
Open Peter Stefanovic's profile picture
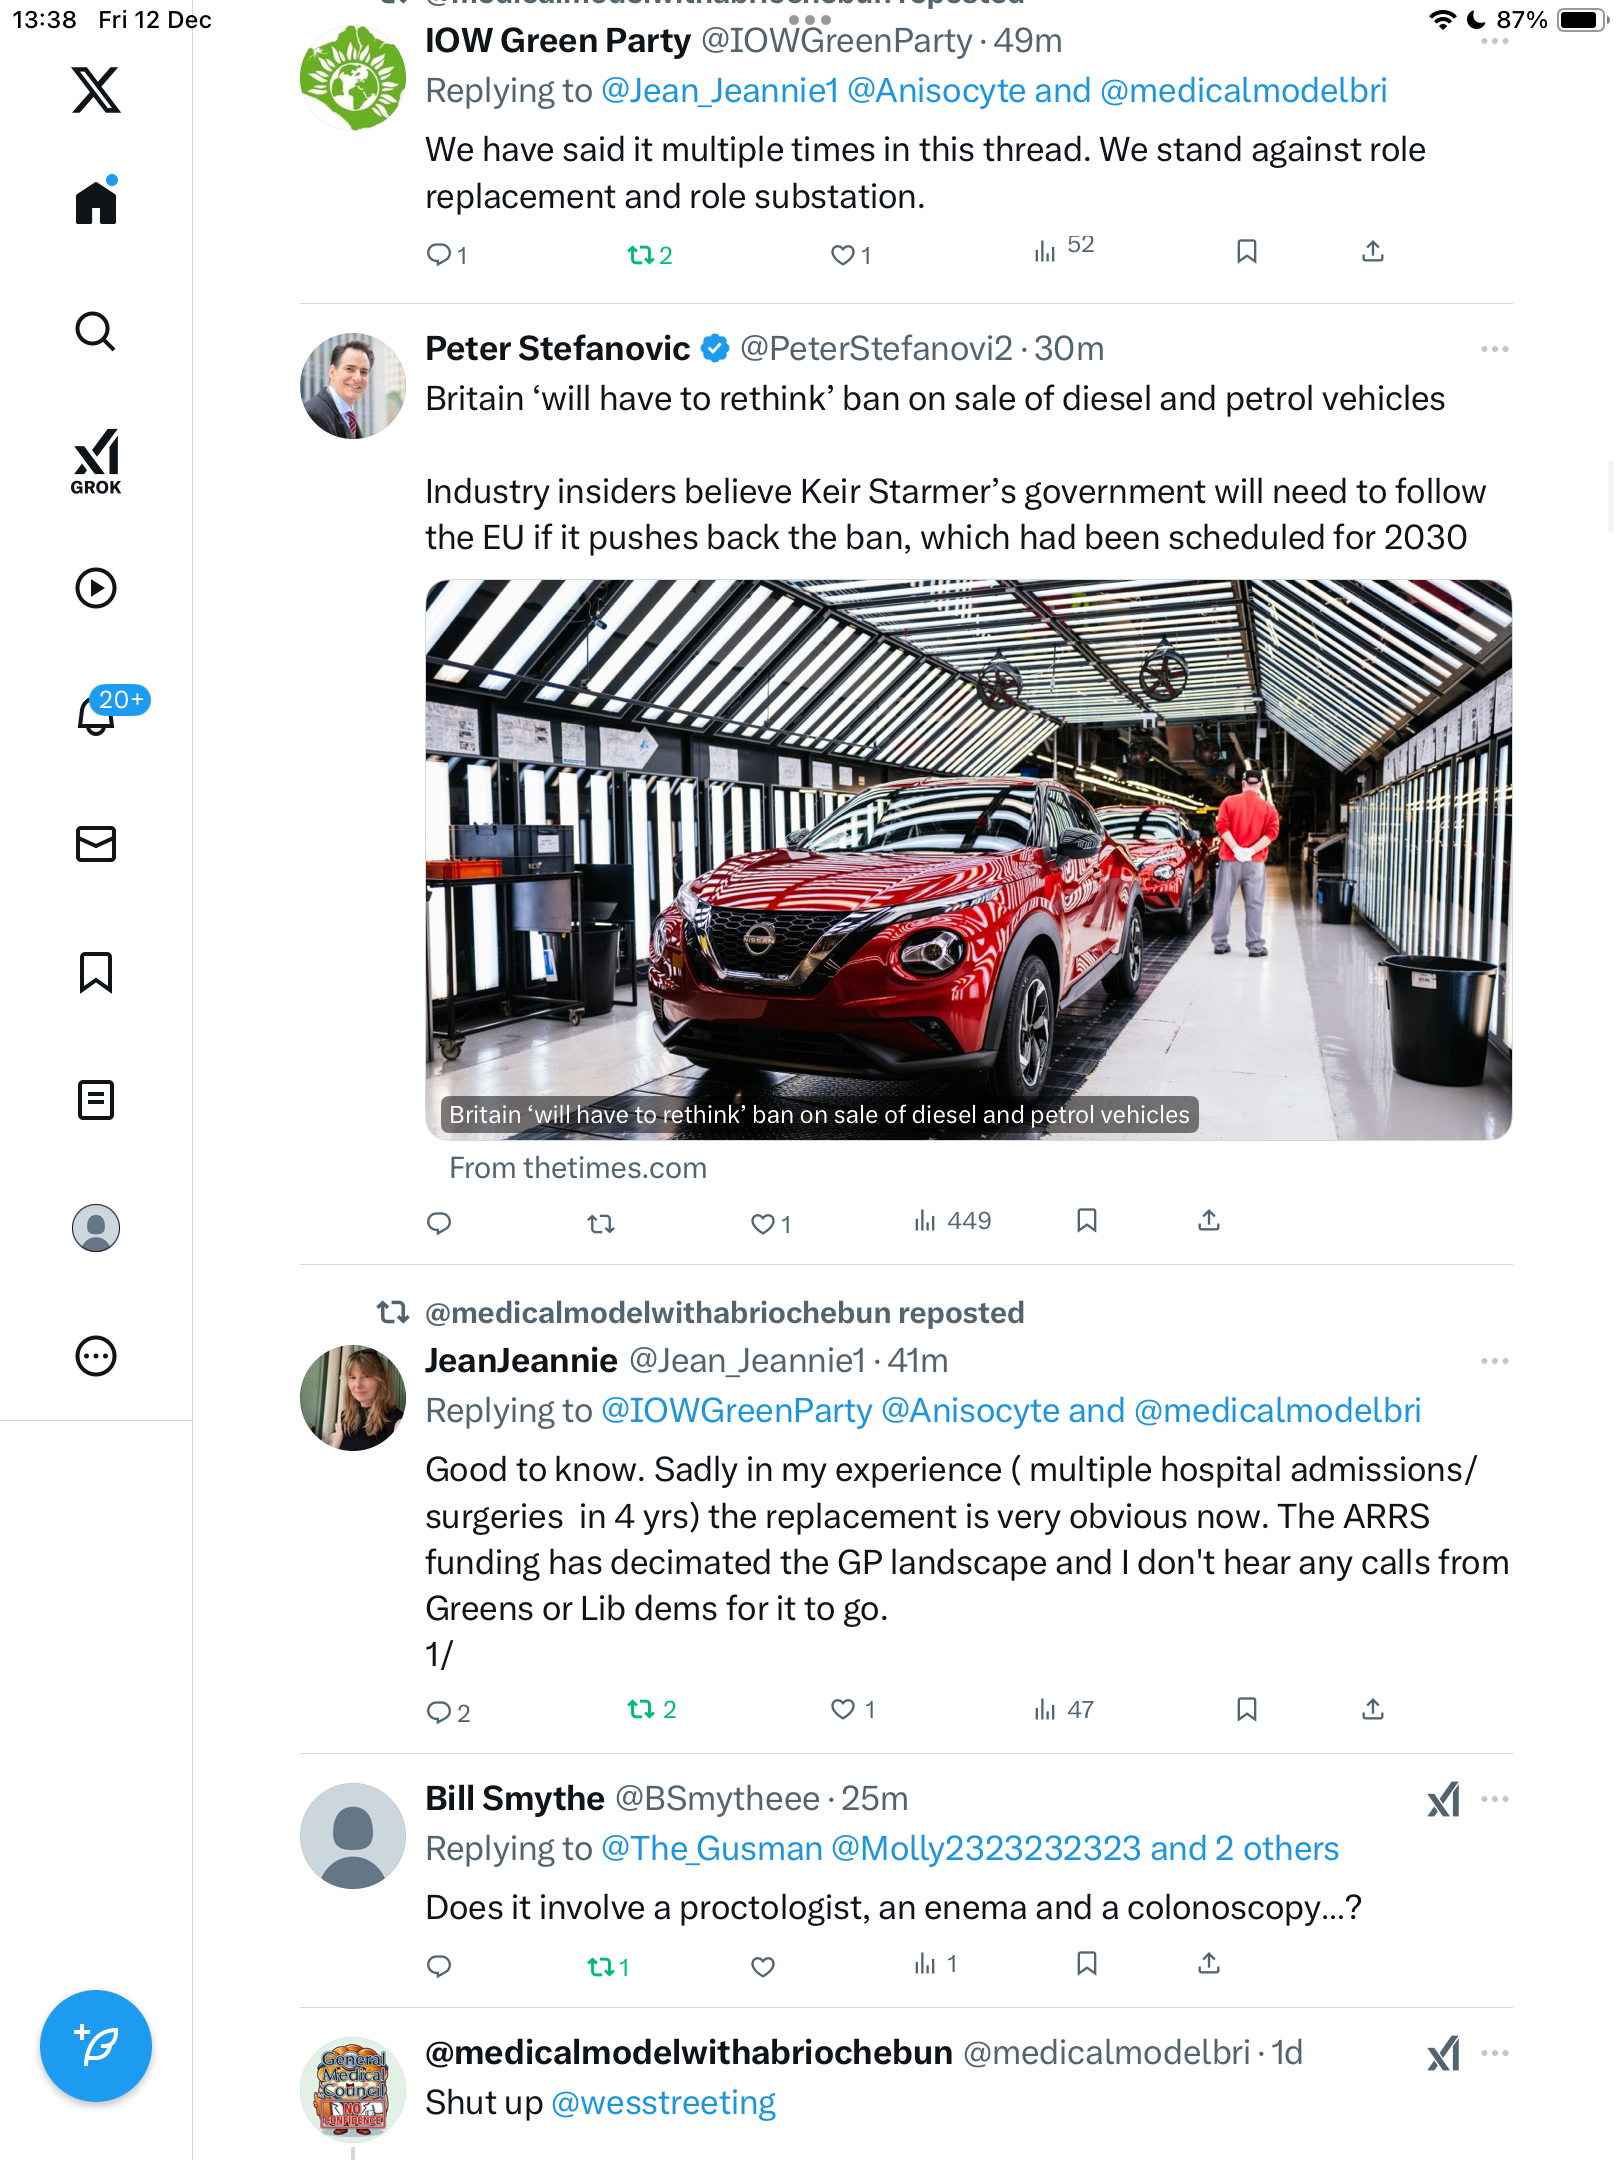coord(353,386)
